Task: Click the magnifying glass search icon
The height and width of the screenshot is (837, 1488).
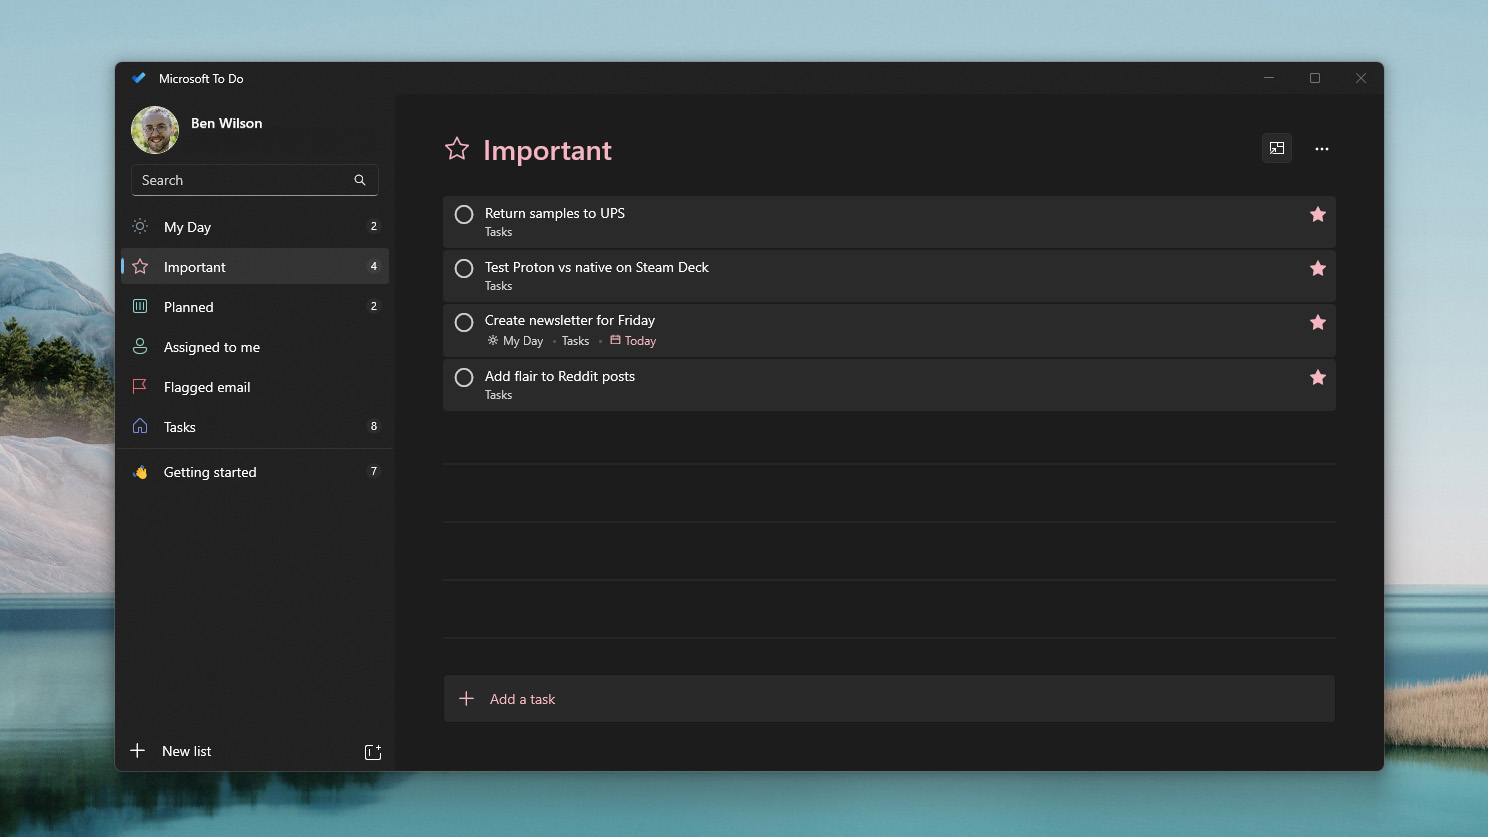Action: pyautogui.click(x=360, y=180)
